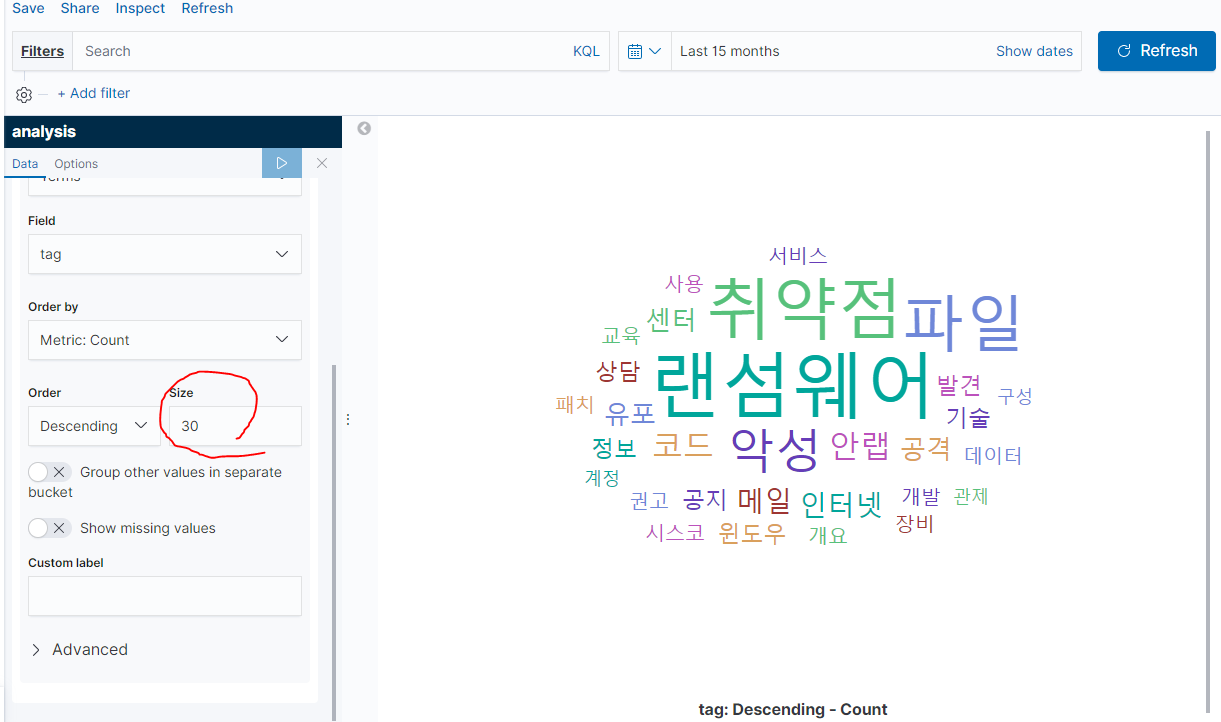
Task: Switch to the Data tab
Action: click(x=25, y=164)
